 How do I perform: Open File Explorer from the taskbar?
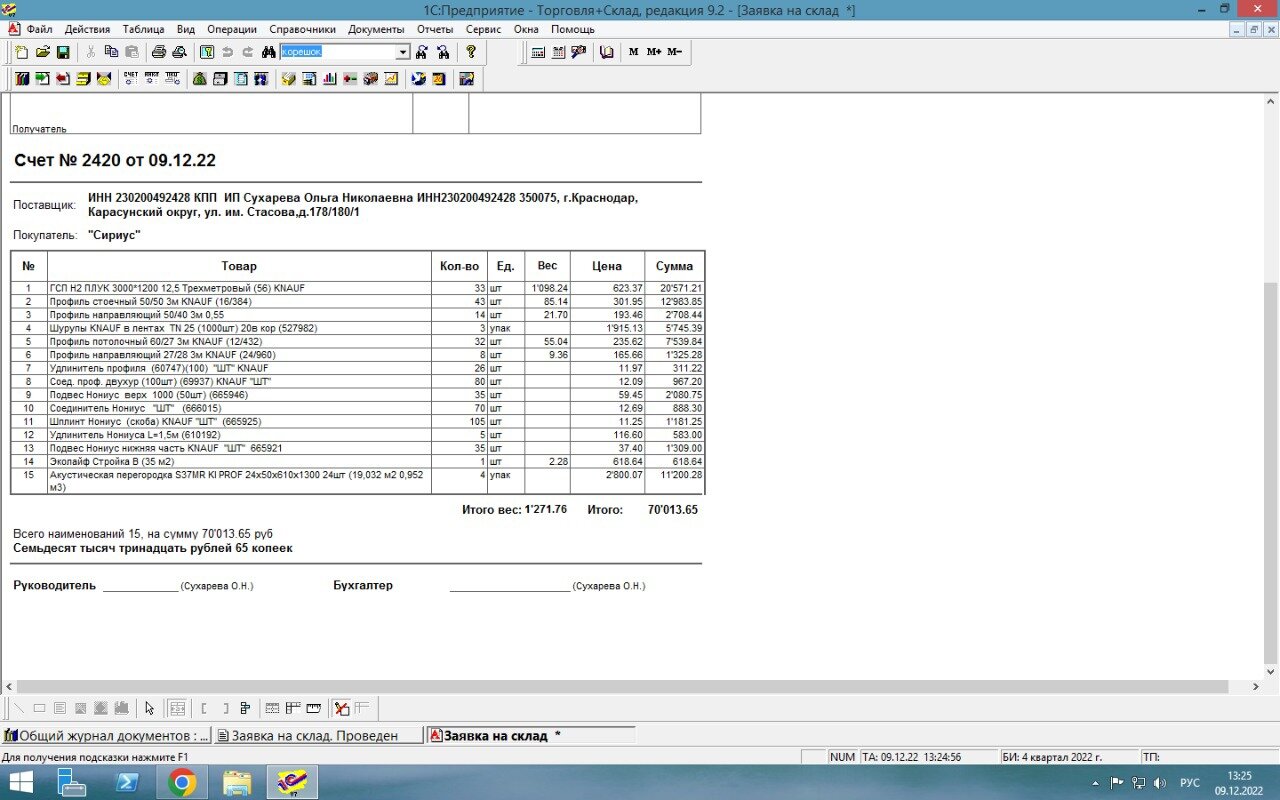point(237,782)
